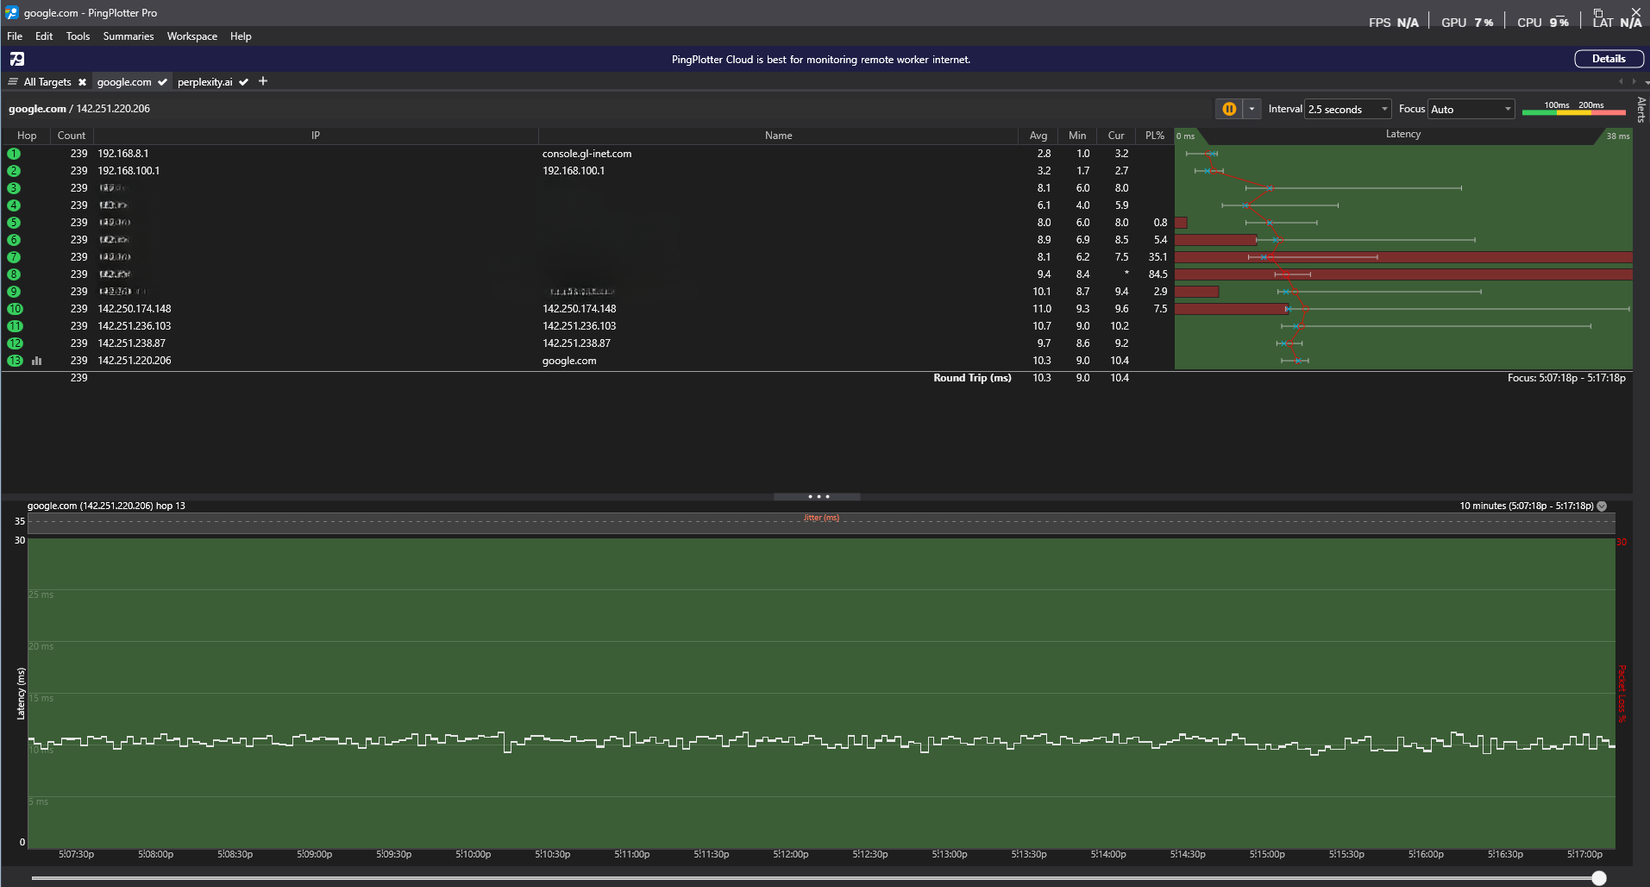Screen dimensions: 1650x887
Task: Click the Avg column header
Action: [x=1039, y=135]
